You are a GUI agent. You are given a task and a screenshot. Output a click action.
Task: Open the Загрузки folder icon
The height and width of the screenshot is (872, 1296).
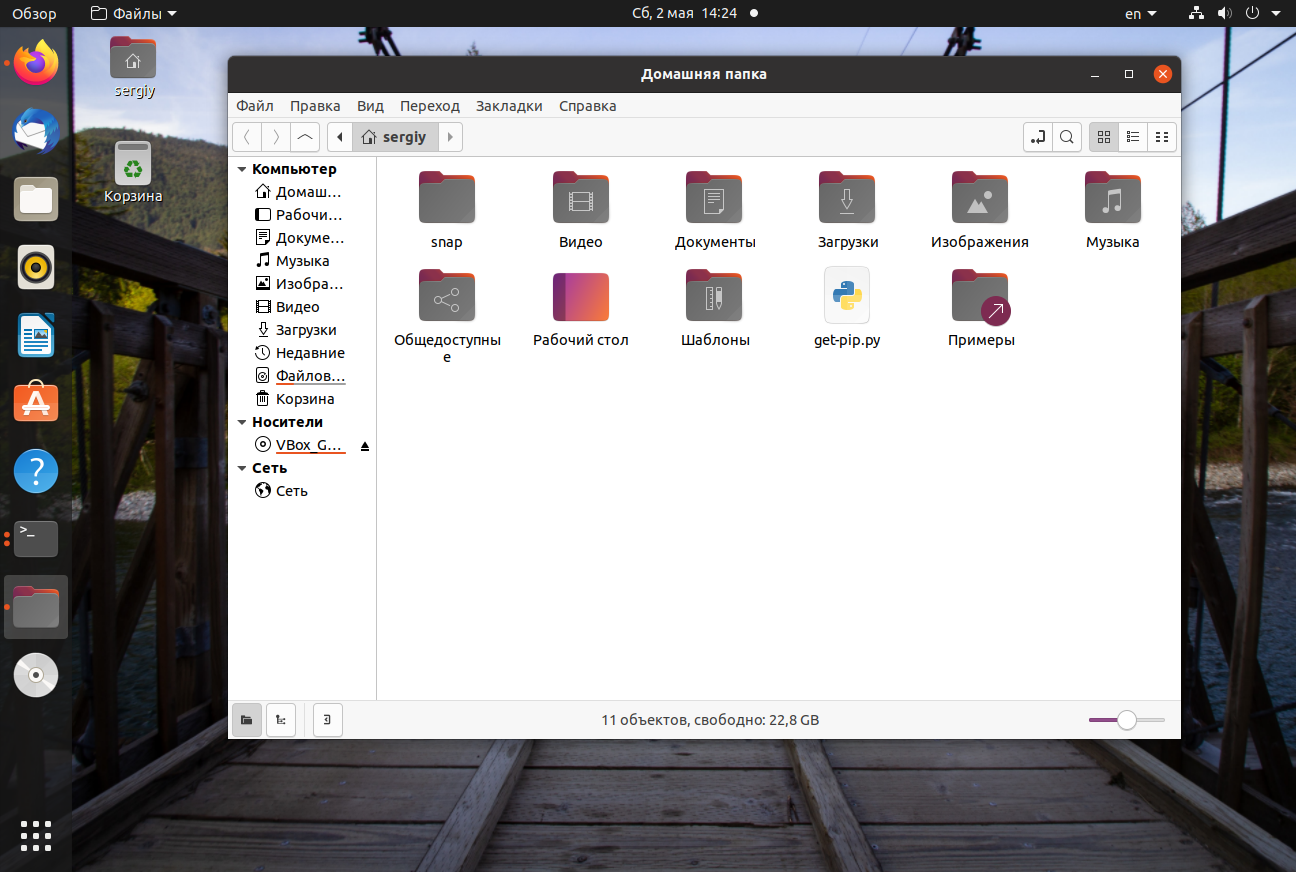847,197
